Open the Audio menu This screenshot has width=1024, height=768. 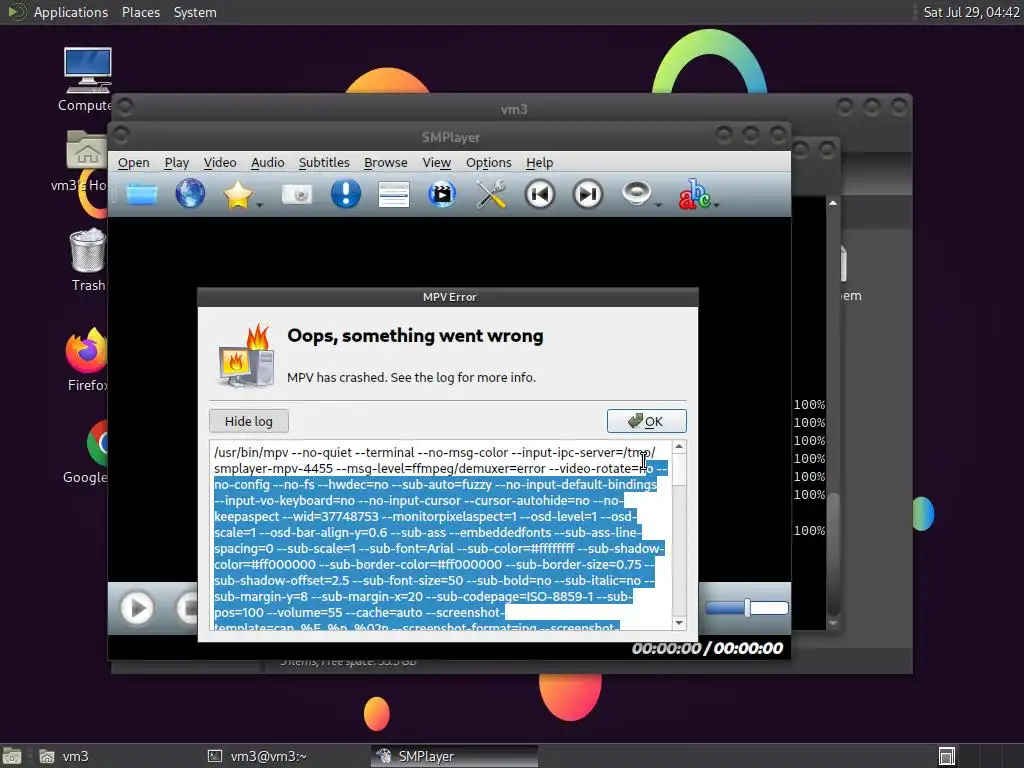pyautogui.click(x=268, y=163)
